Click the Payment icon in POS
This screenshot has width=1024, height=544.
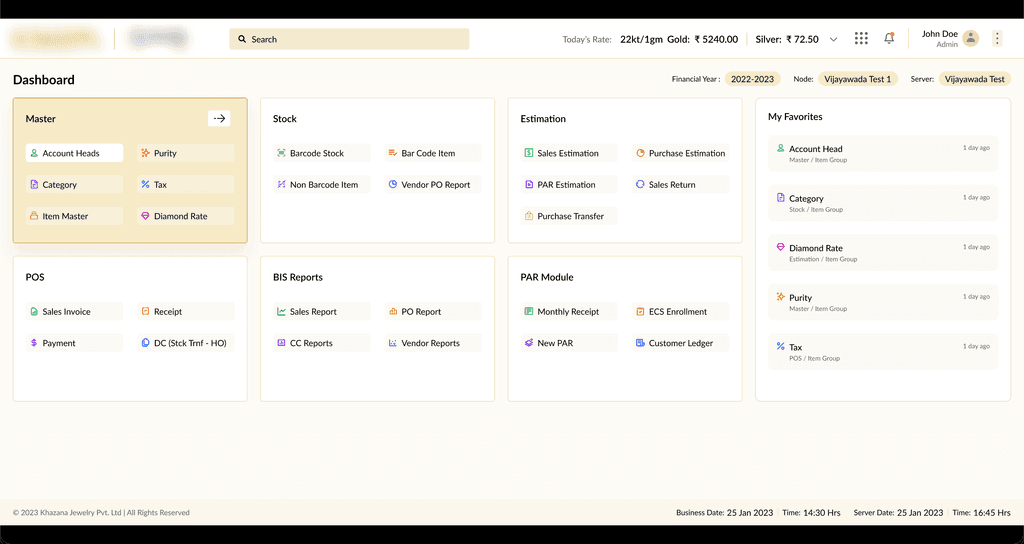(34, 343)
